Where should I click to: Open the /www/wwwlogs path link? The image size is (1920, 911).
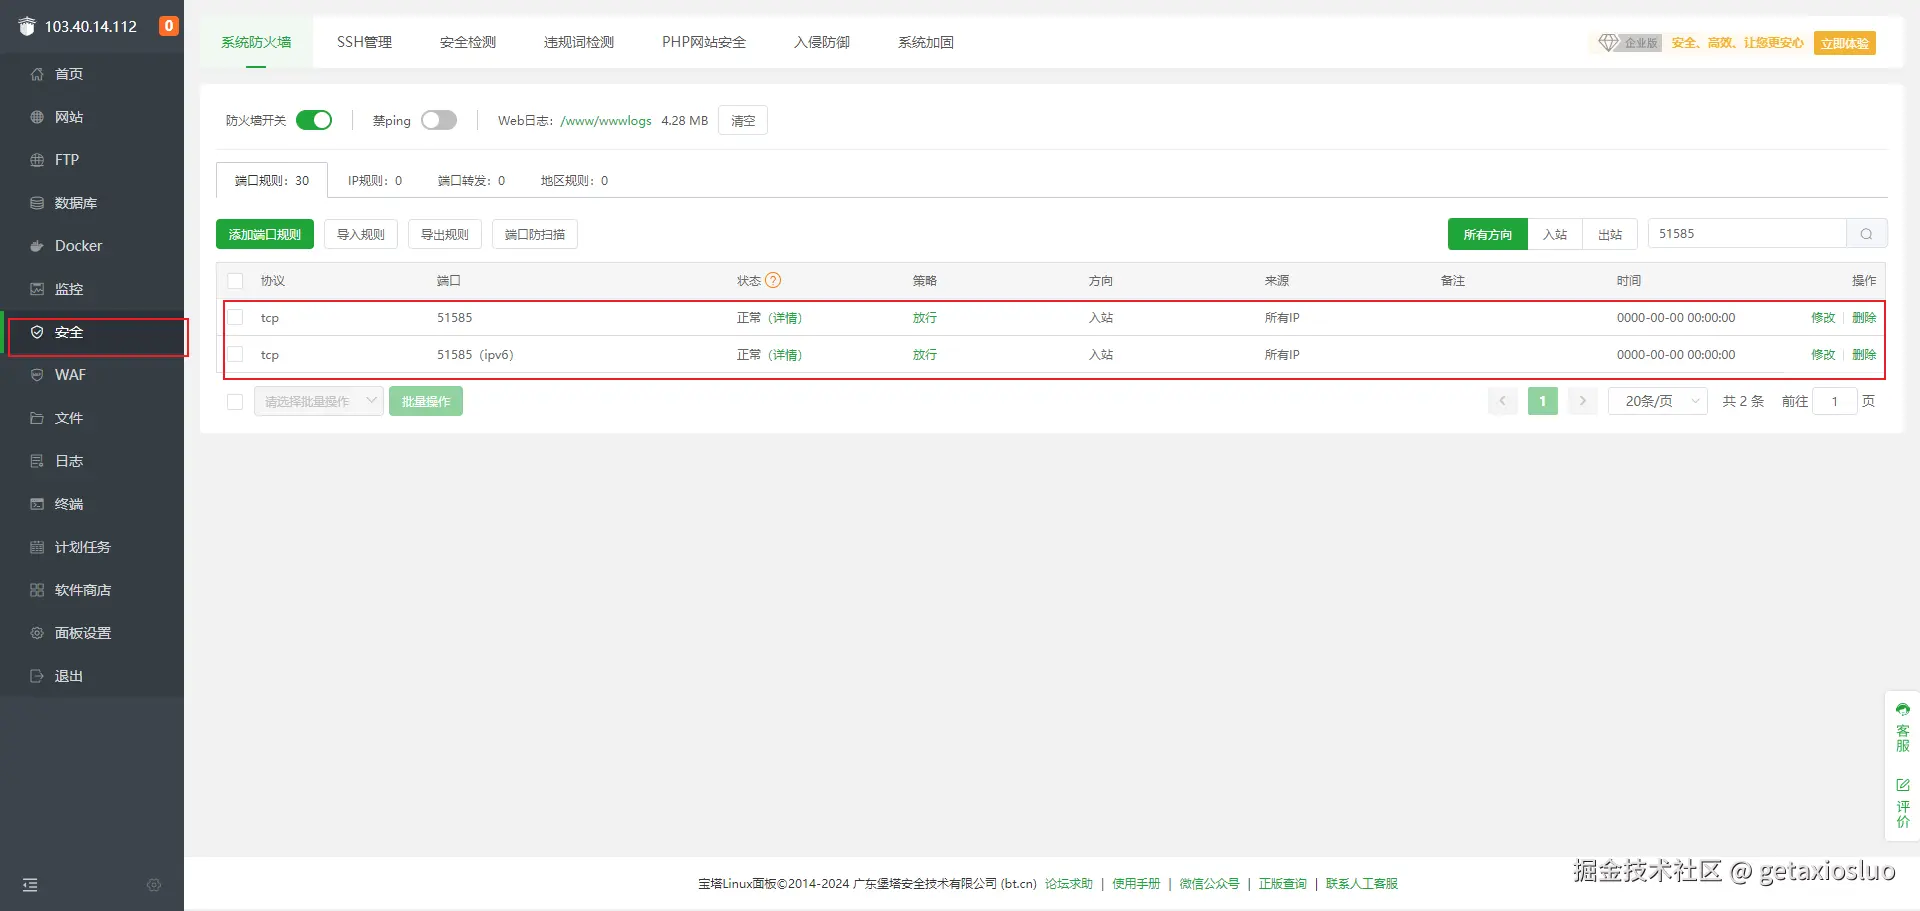[x=606, y=121]
